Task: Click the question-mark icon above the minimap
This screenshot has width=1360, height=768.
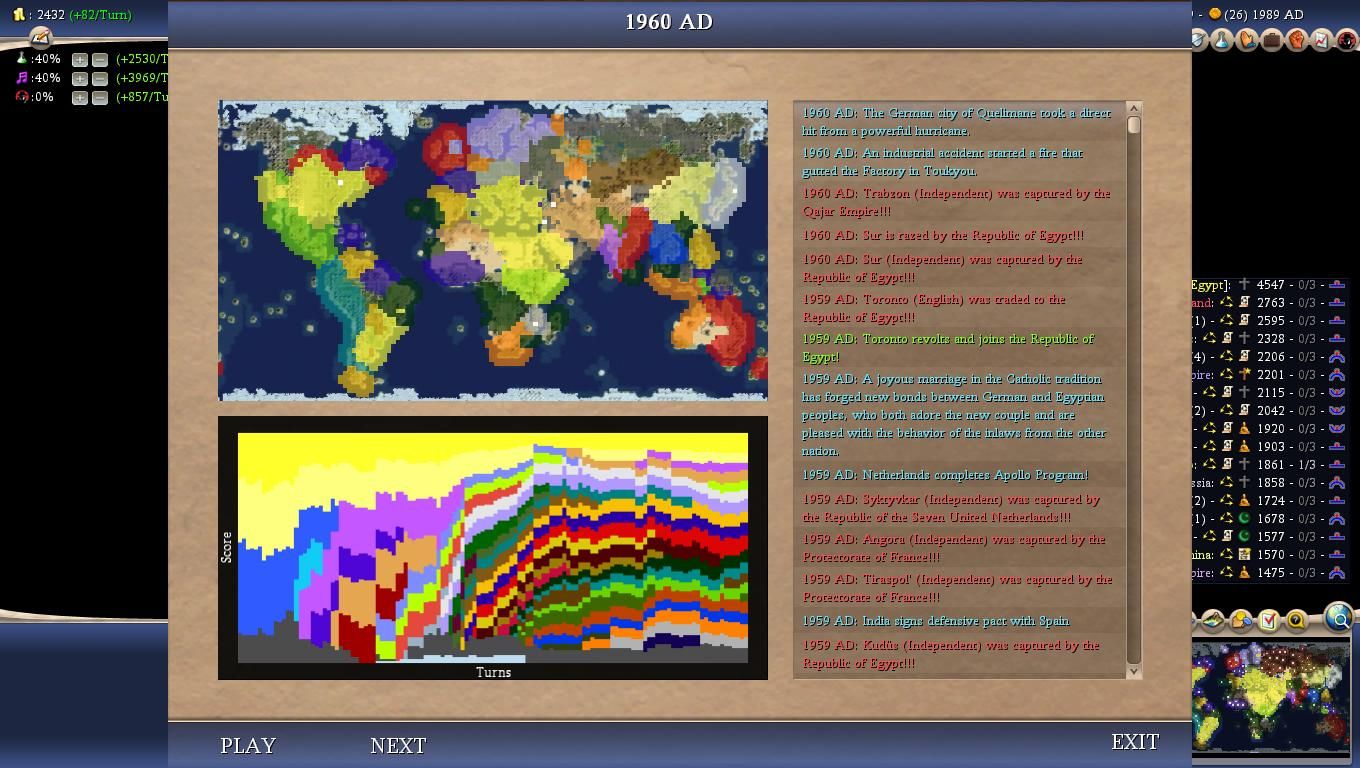Action: tap(1295, 620)
